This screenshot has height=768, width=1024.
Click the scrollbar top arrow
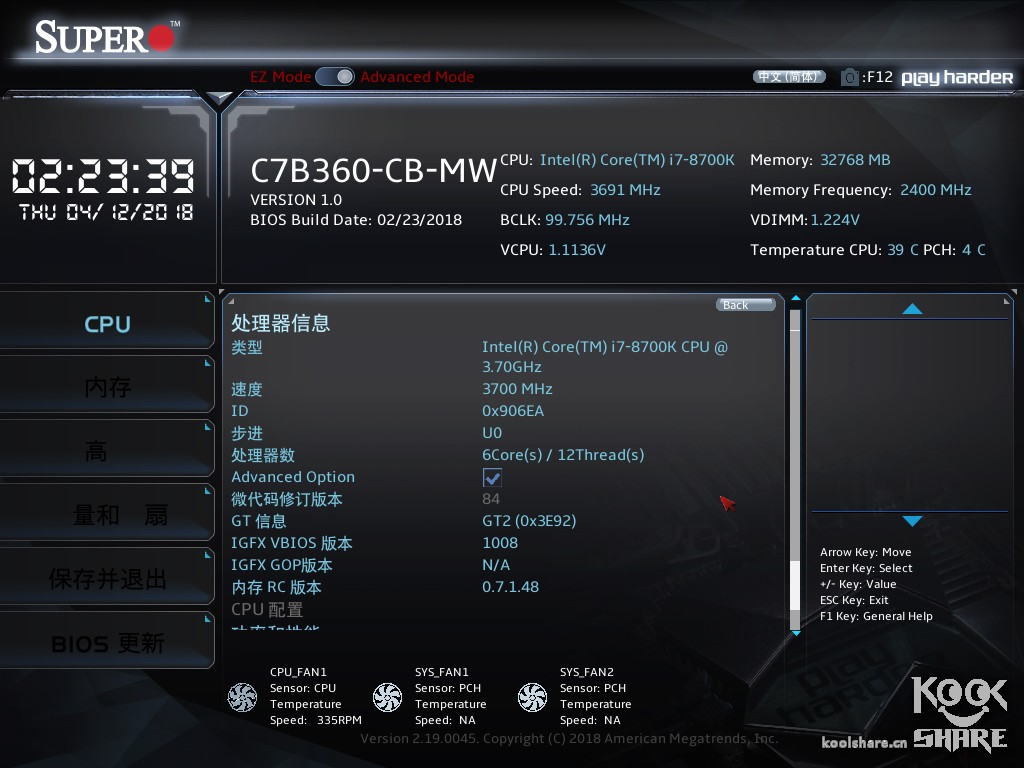point(795,298)
